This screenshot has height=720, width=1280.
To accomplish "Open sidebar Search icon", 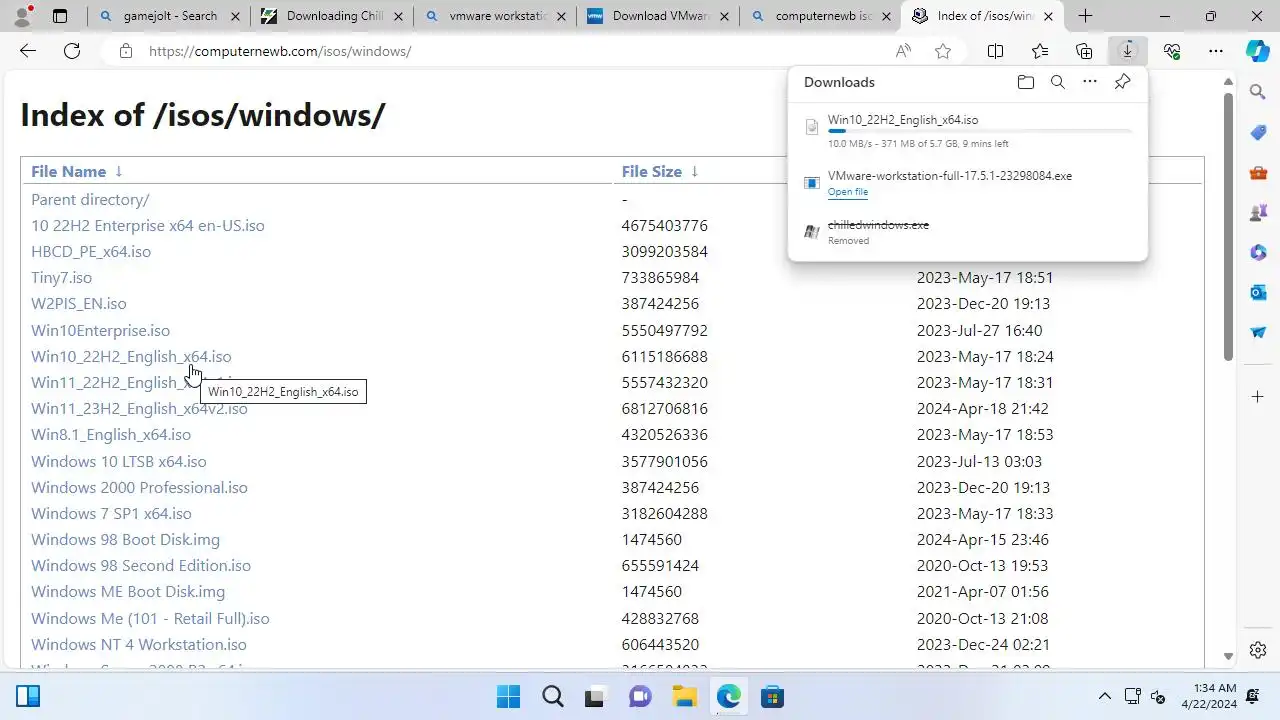I will point(1258,92).
